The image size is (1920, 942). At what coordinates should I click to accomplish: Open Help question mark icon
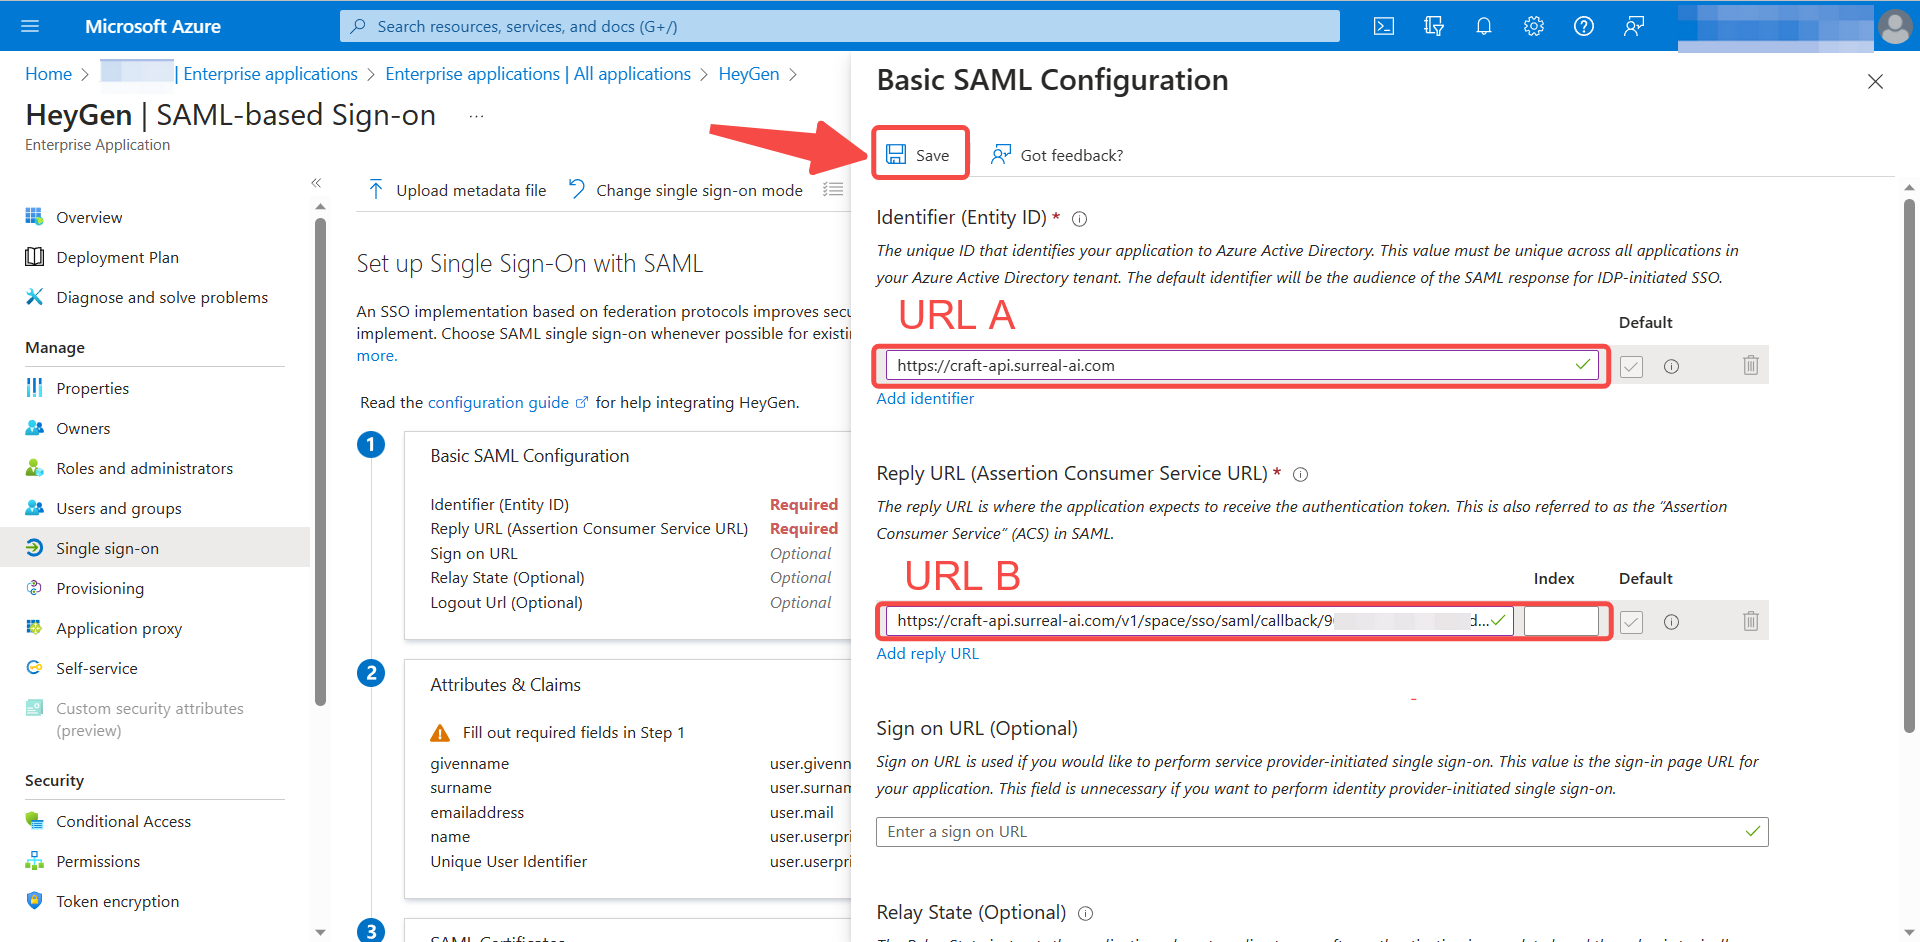[x=1584, y=26]
